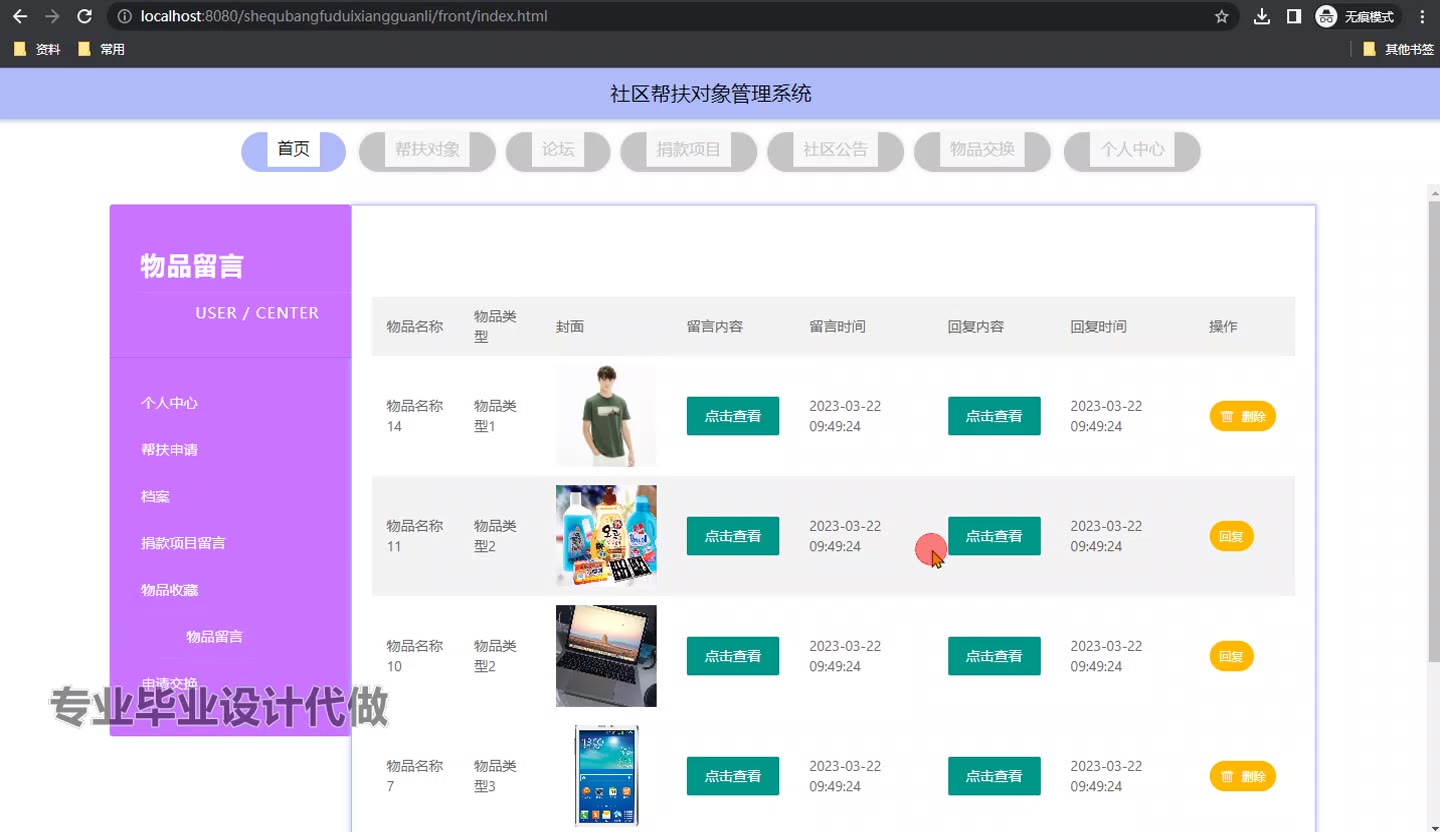
Task: Click the 操作 column header
Action: (x=1223, y=326)
